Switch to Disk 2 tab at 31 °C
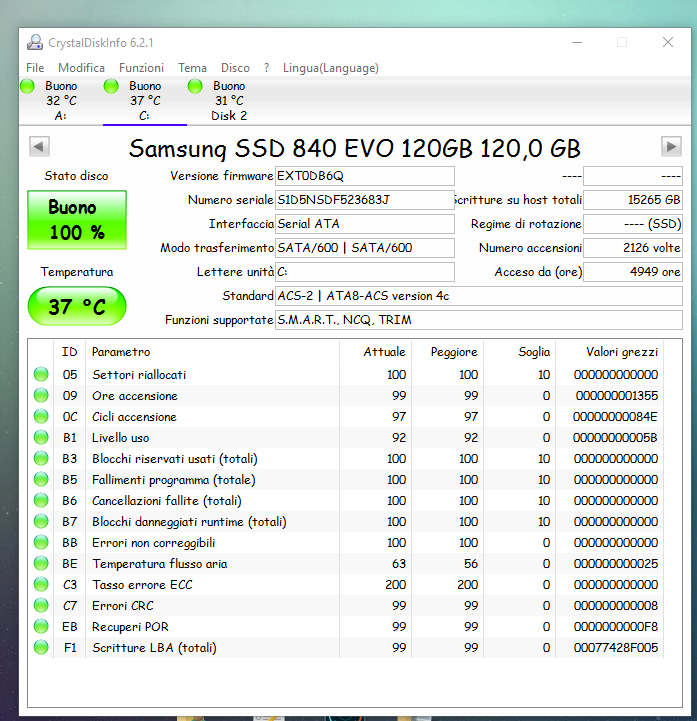The image size is (697, 721). point(229,101)
